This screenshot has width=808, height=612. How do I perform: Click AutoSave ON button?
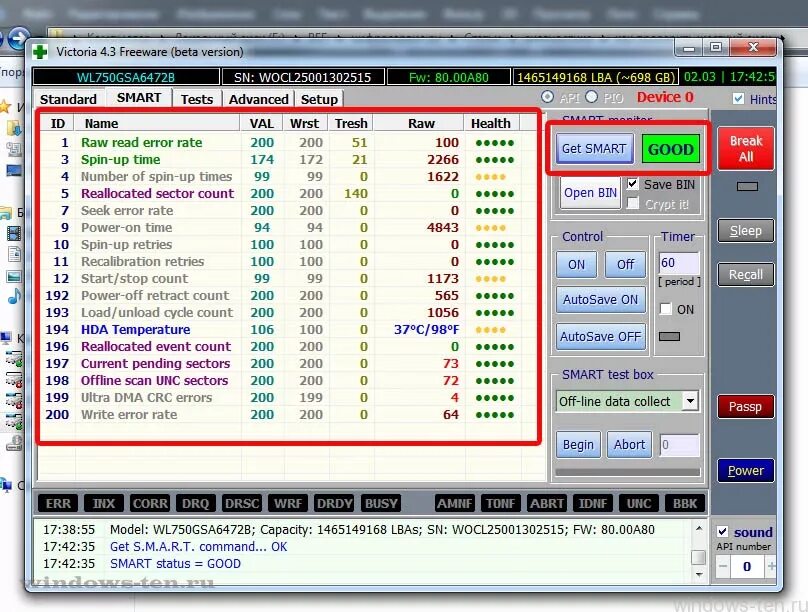pyautogui.click(x=600, y=299)
